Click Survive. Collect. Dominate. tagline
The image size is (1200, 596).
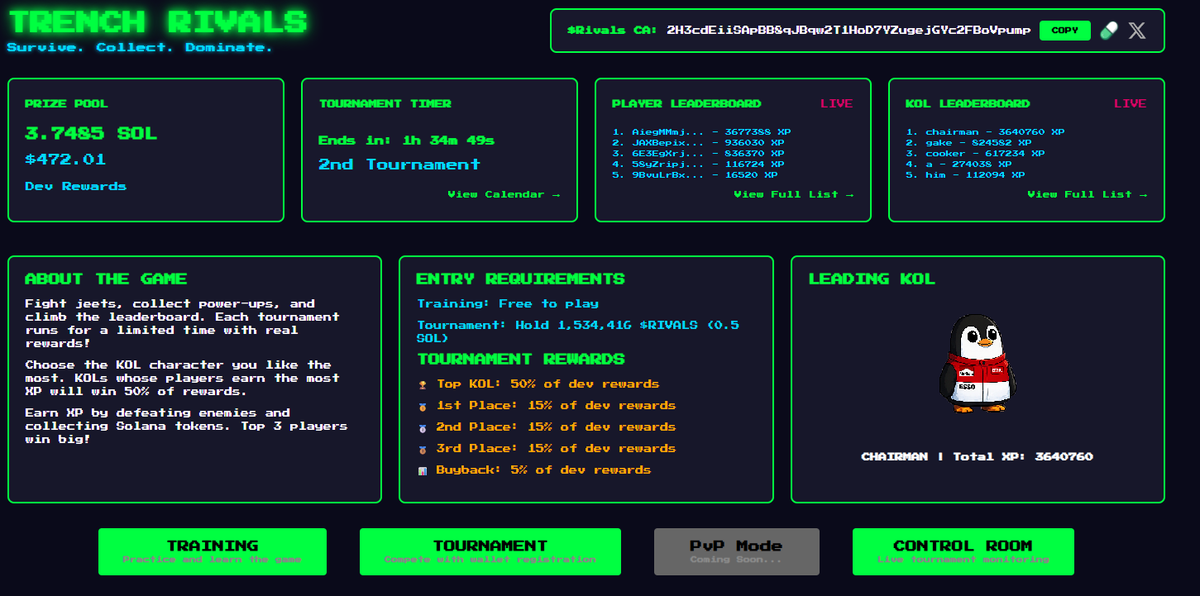pos(139,47)
